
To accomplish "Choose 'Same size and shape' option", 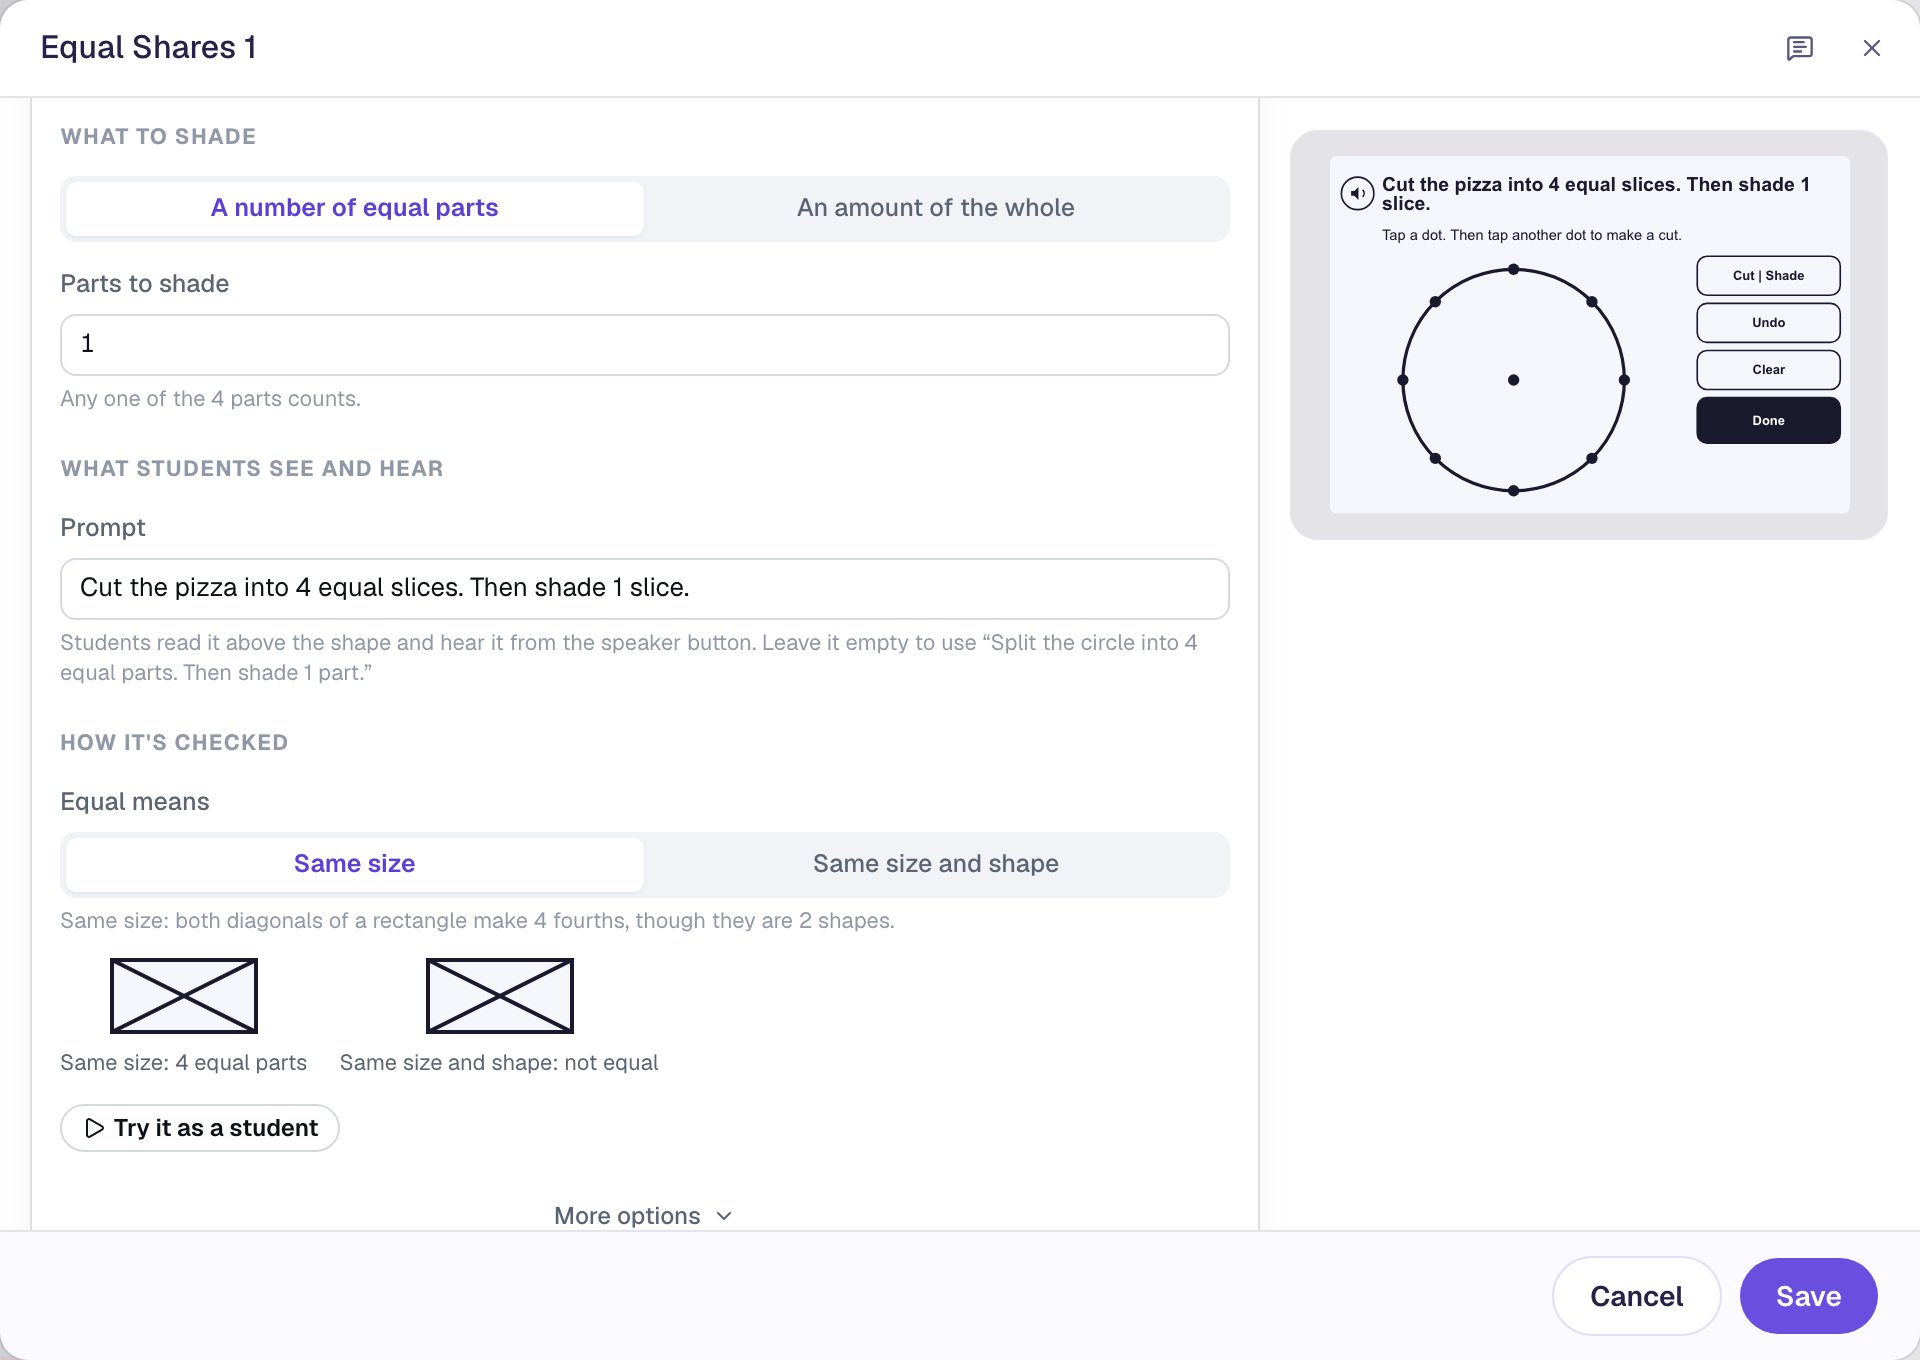I will (x=935, y=864).
